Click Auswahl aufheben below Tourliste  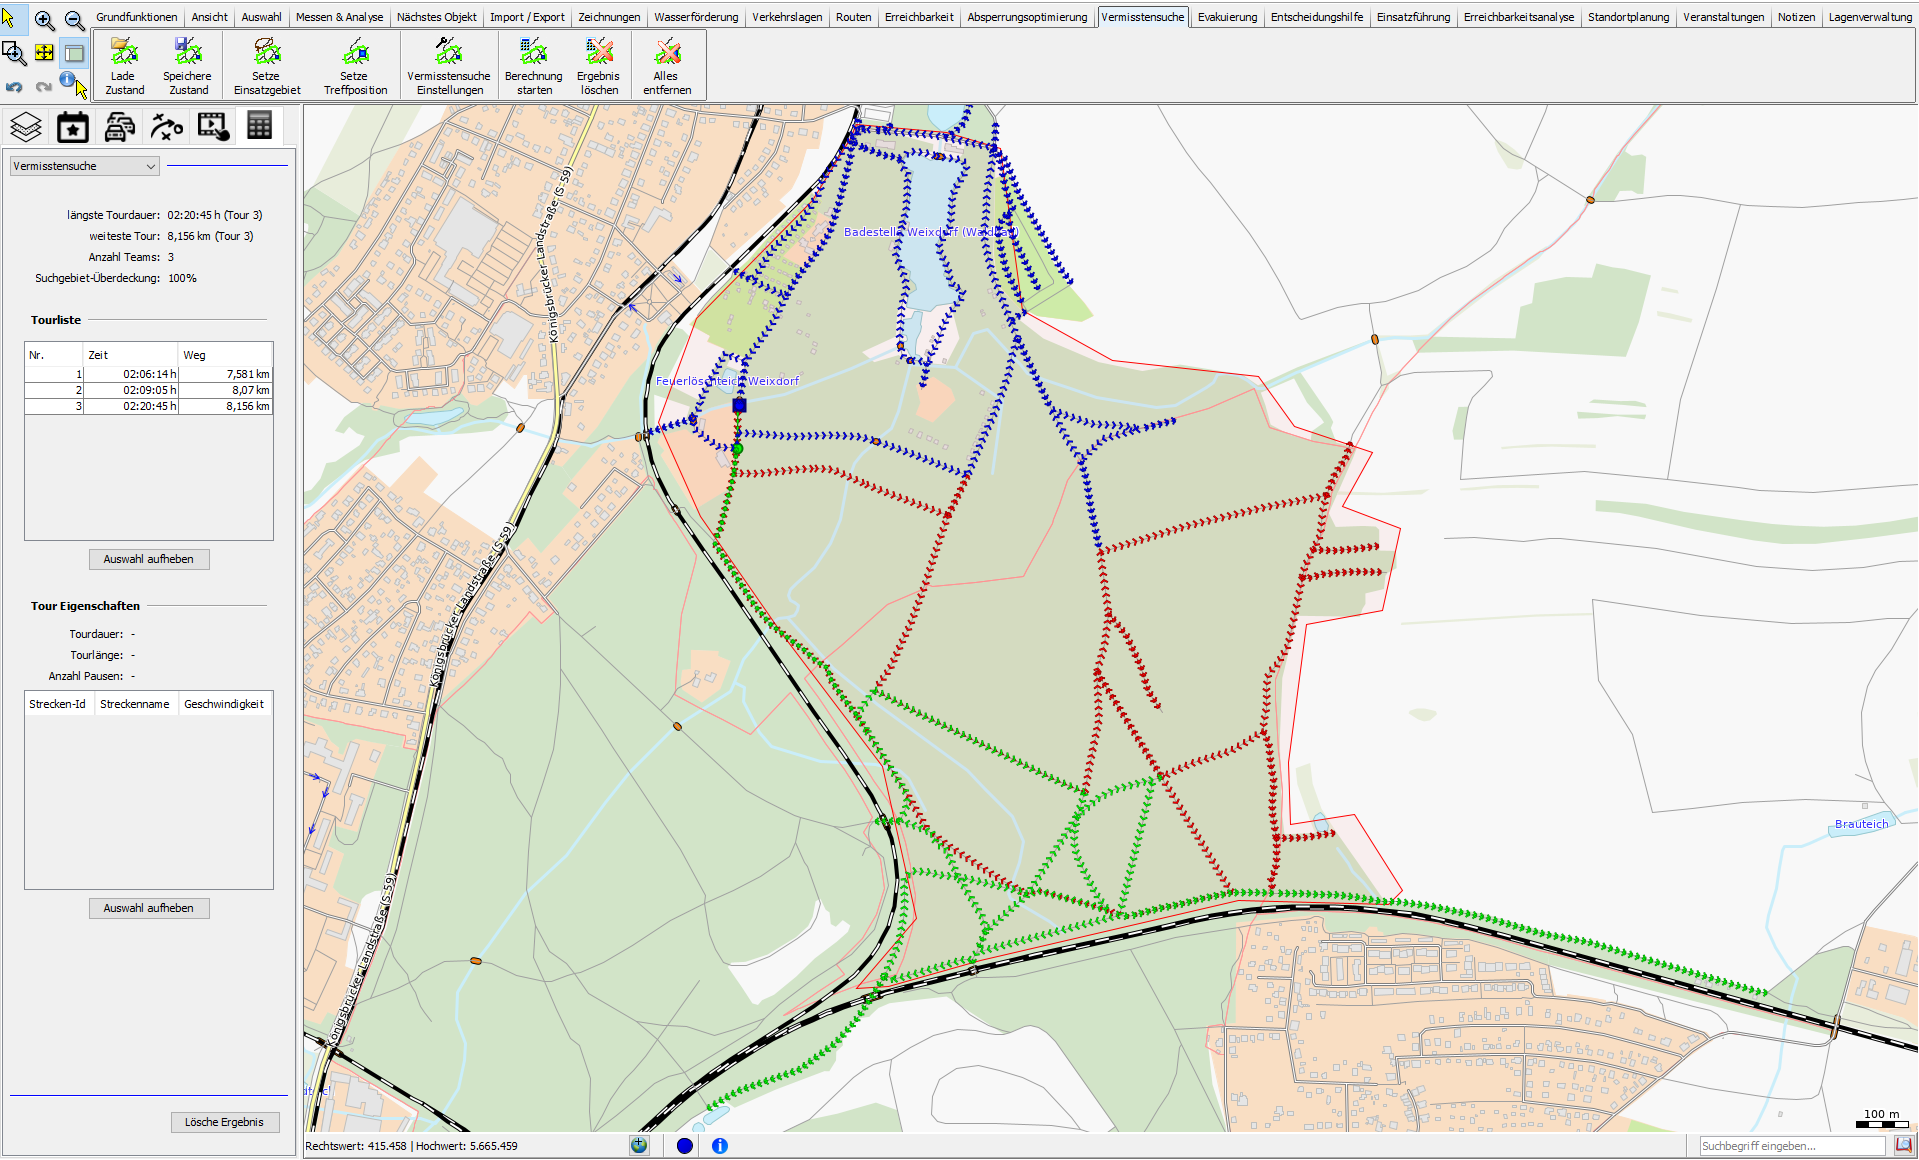pos(149,559)
